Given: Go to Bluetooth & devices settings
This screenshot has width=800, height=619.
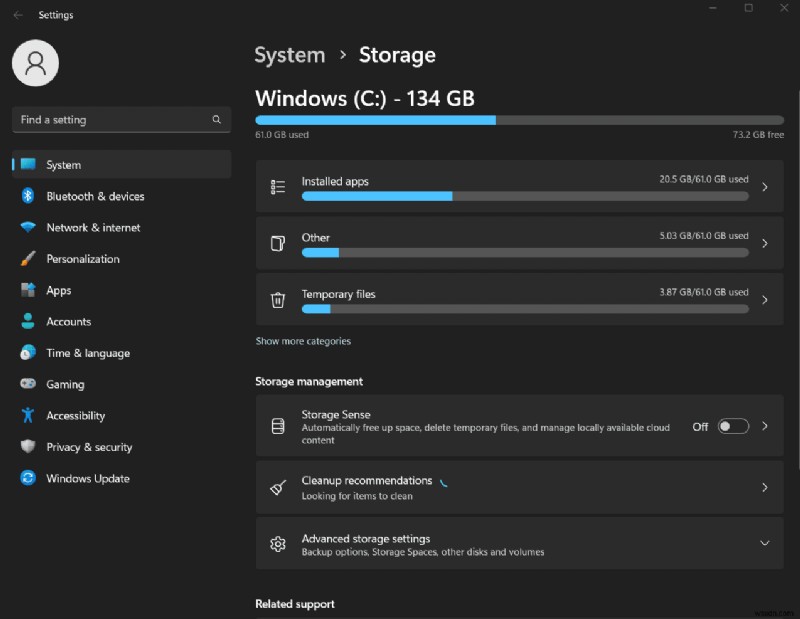Looking at the screenshot, I should click(121, 196).
